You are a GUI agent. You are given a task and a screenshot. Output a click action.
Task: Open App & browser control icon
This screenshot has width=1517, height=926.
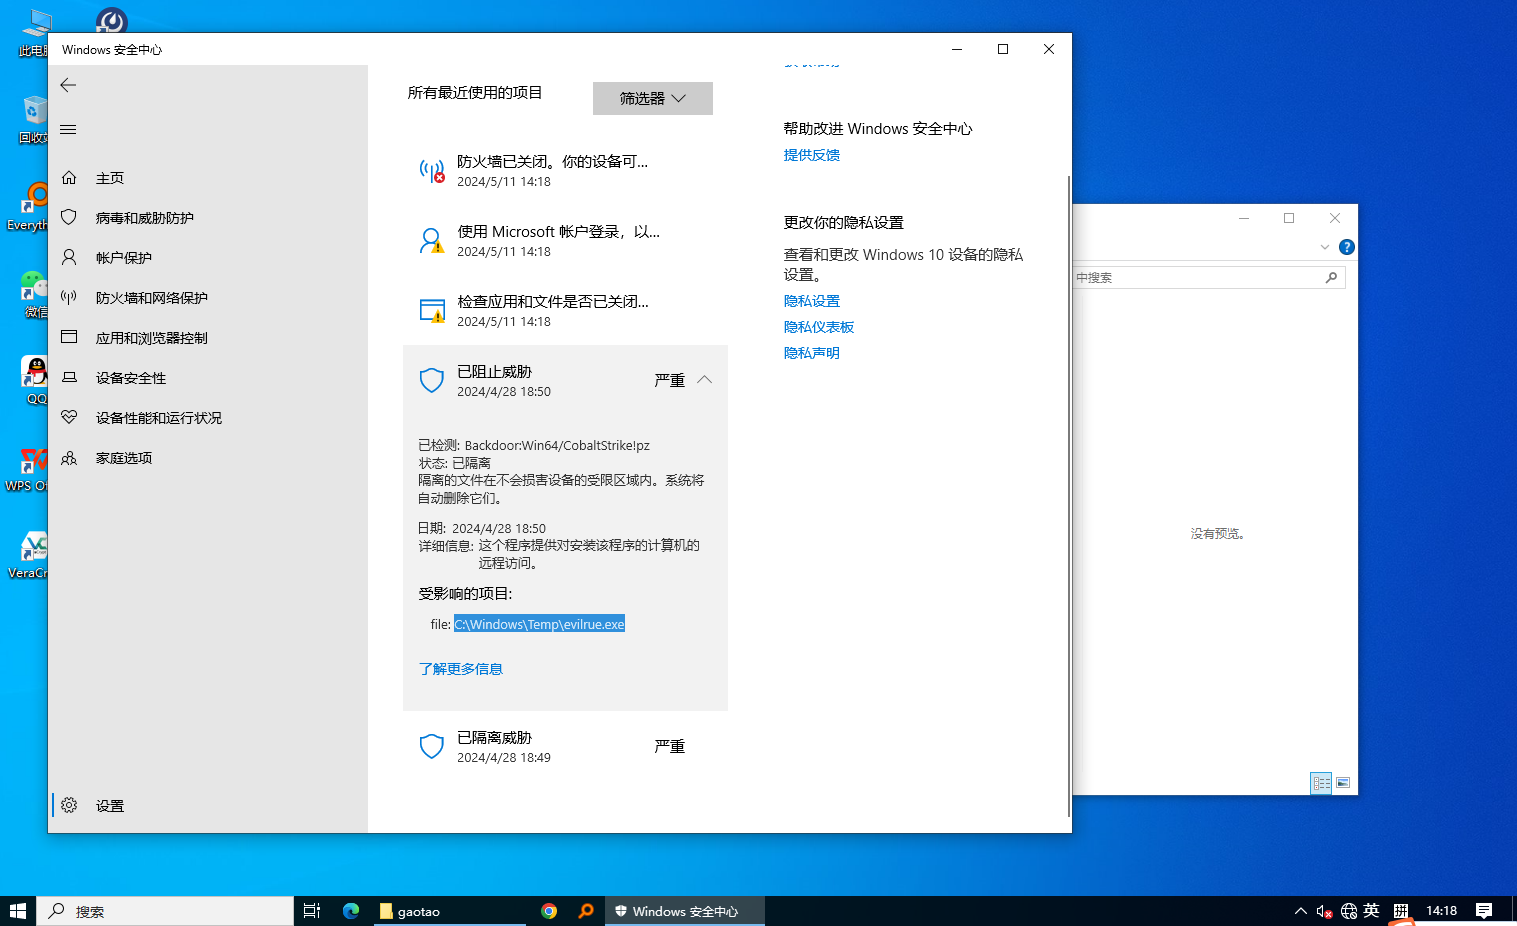point(69,337)
